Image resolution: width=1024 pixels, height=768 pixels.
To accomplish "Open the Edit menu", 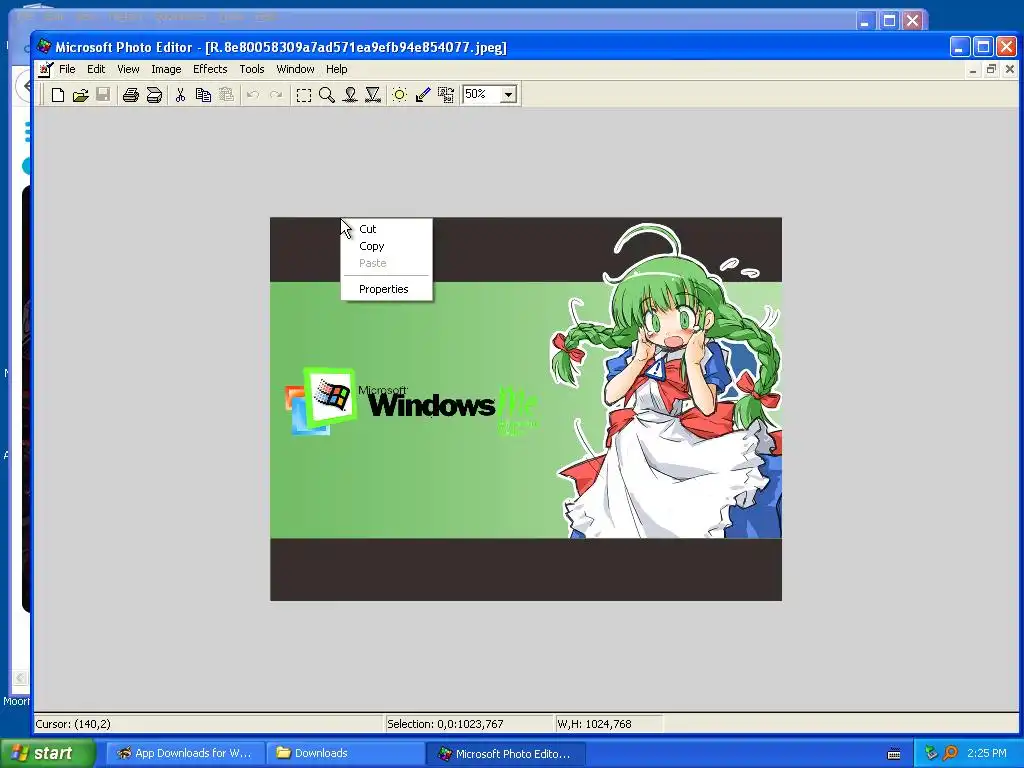I will click(x=96, y=69).
